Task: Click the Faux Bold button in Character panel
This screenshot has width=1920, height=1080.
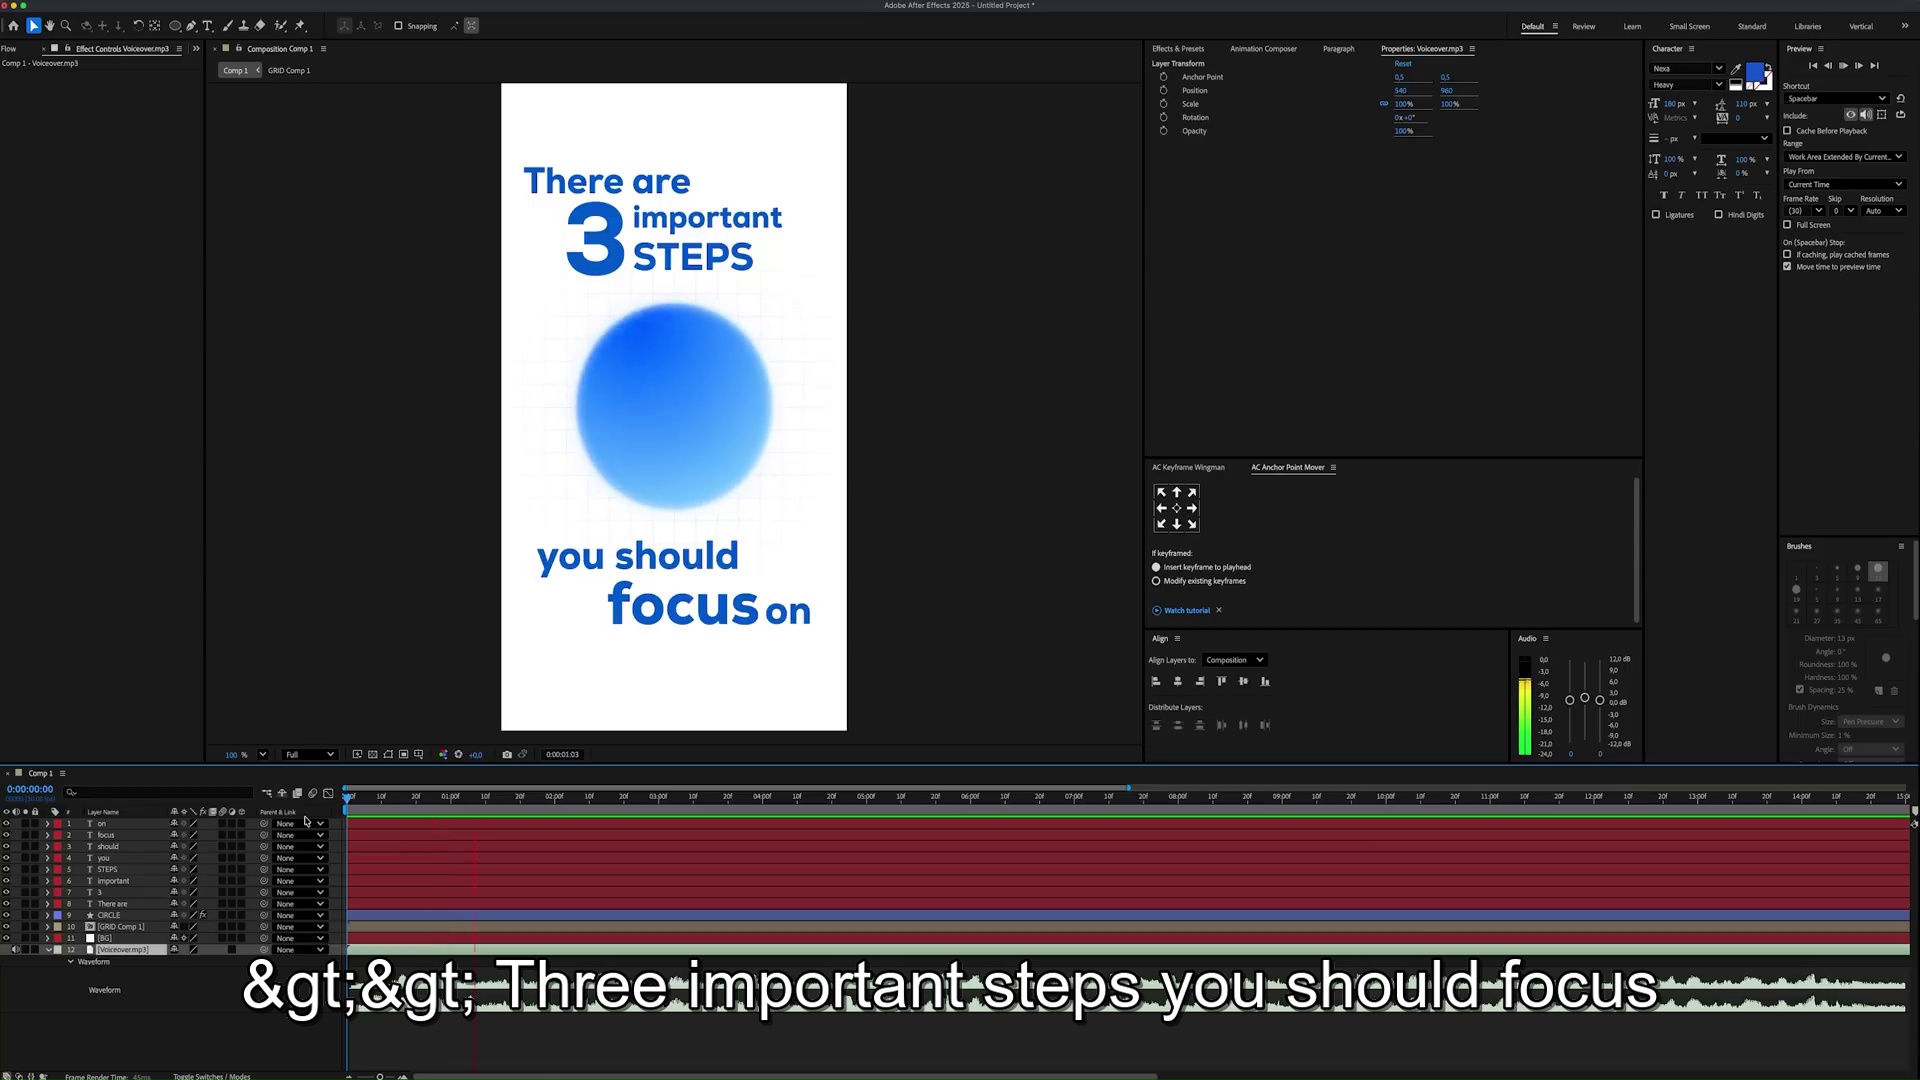Action: (1664, 195)
